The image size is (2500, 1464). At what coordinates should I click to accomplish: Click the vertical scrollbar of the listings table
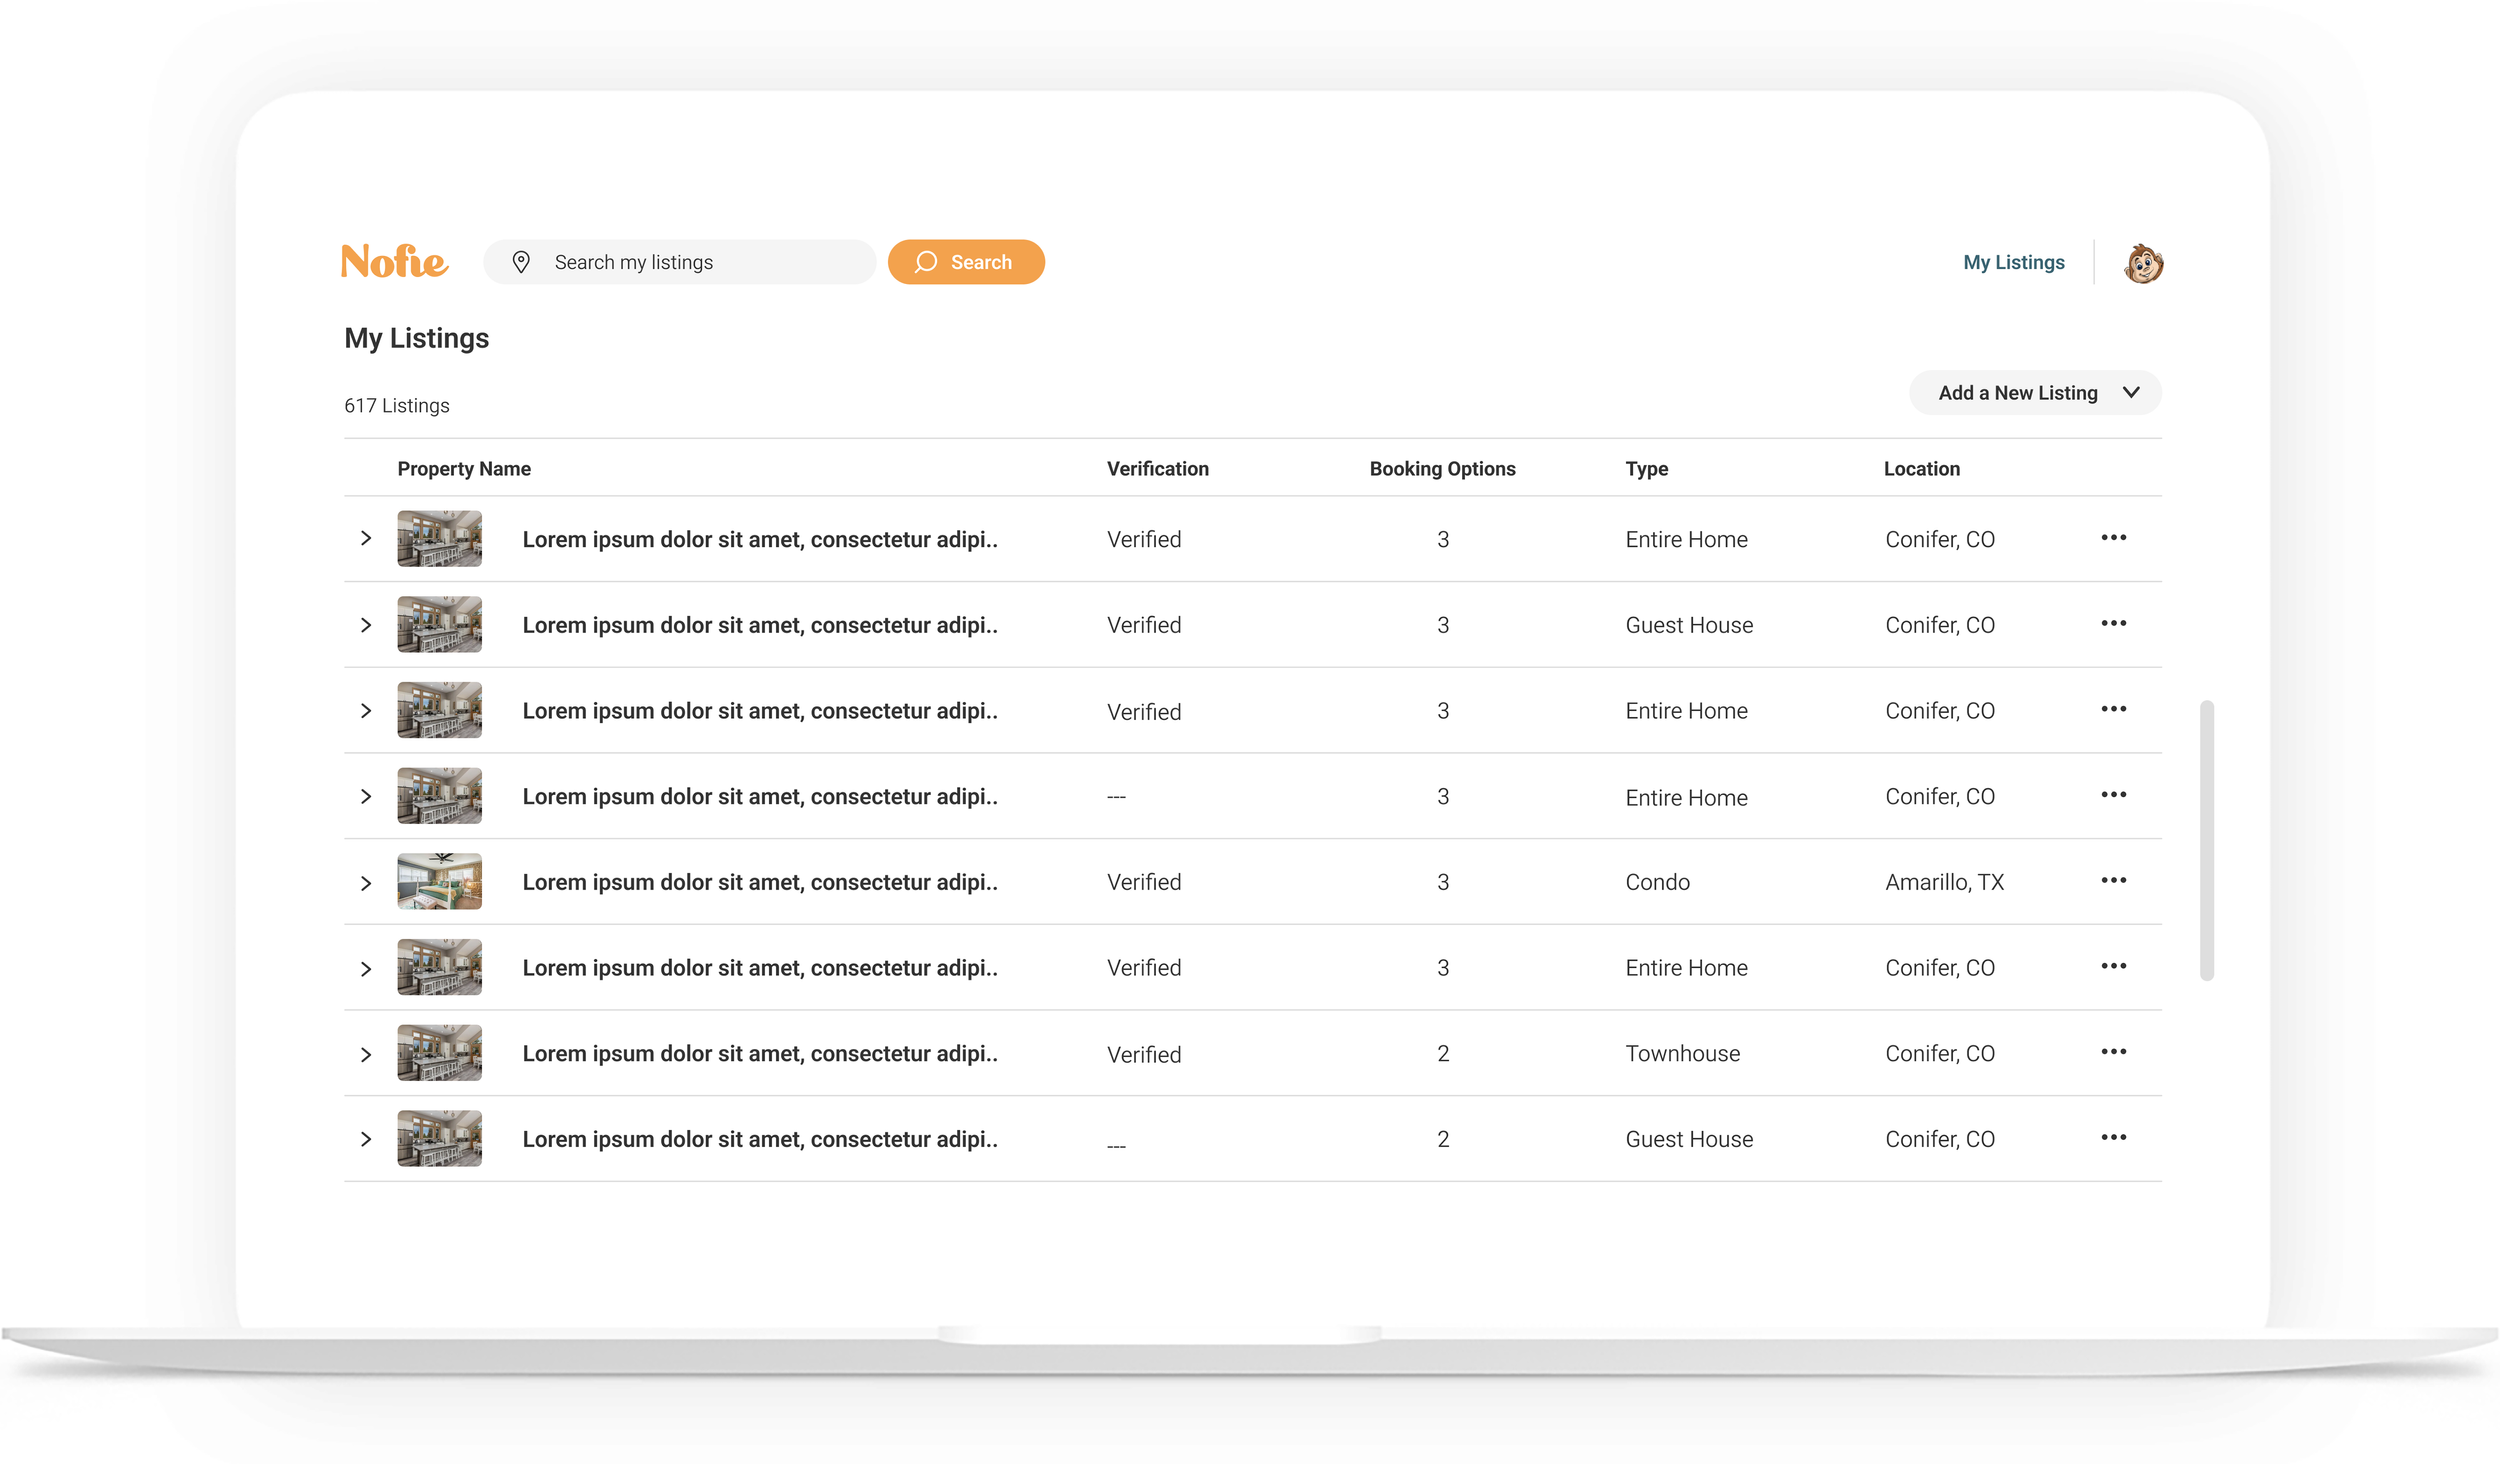point(2206,840)
